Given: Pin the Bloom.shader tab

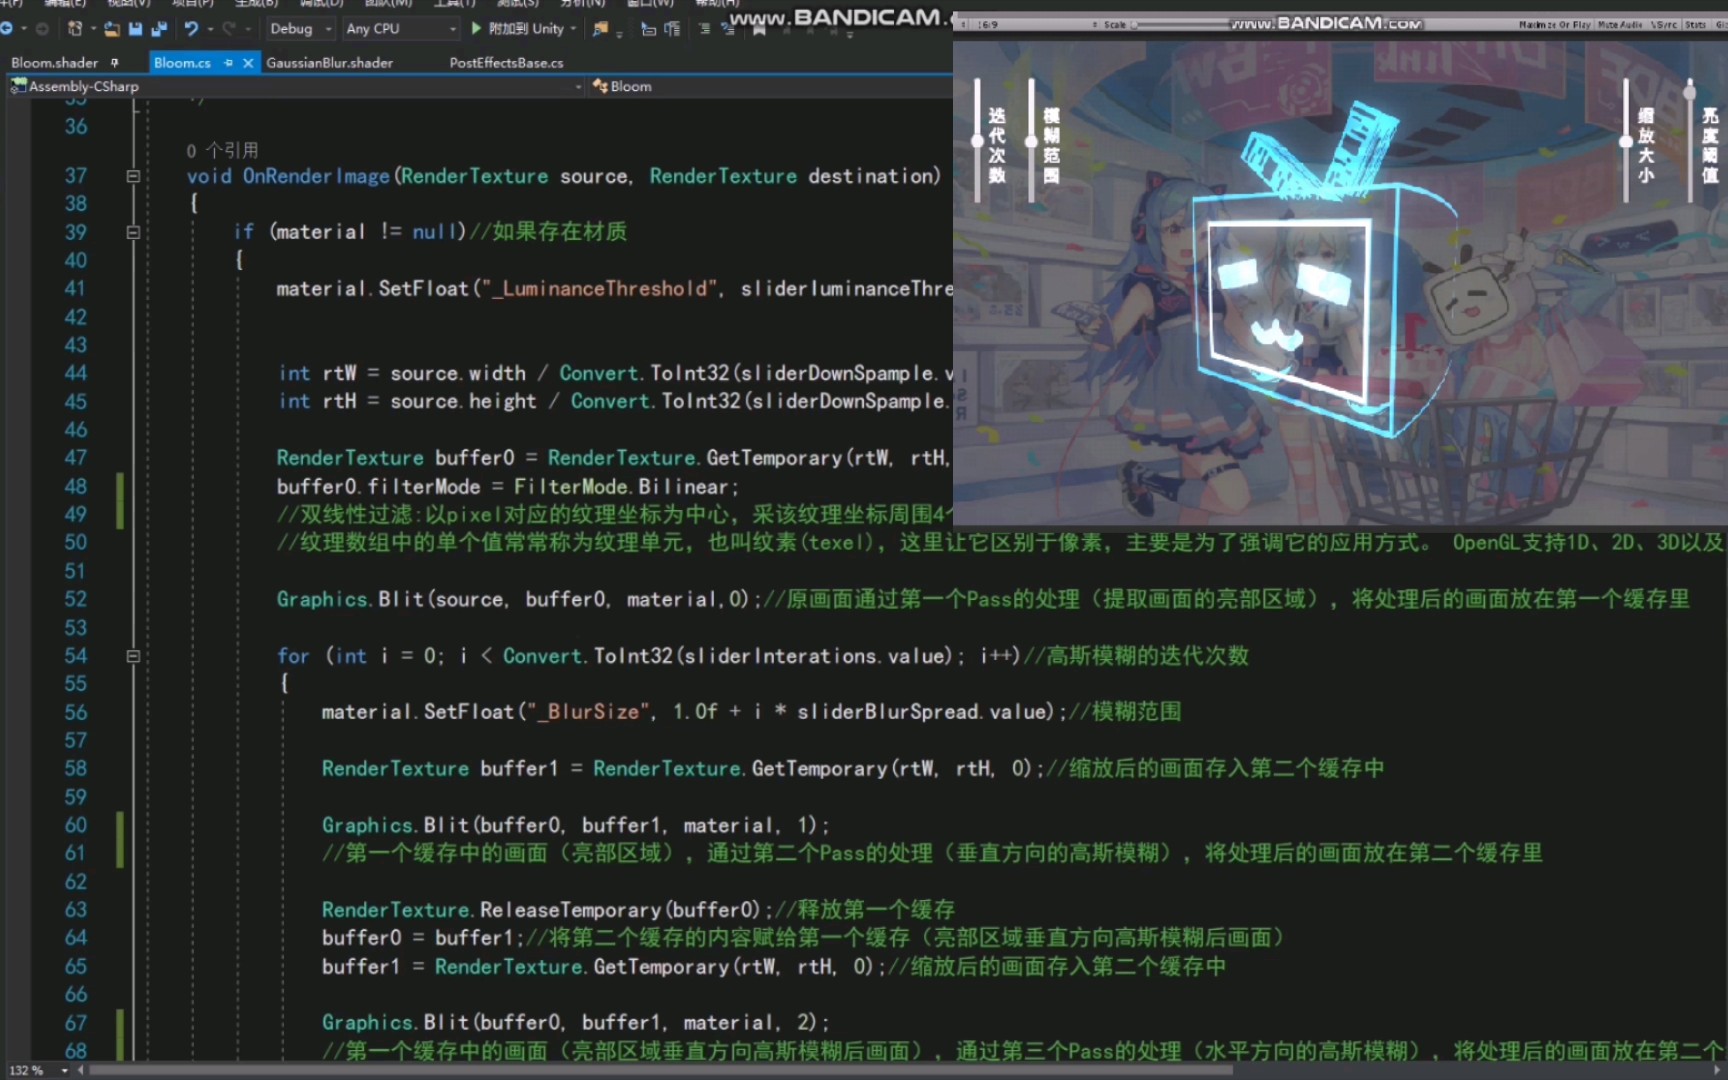Looking at the screenshot, I should [115, 62].
